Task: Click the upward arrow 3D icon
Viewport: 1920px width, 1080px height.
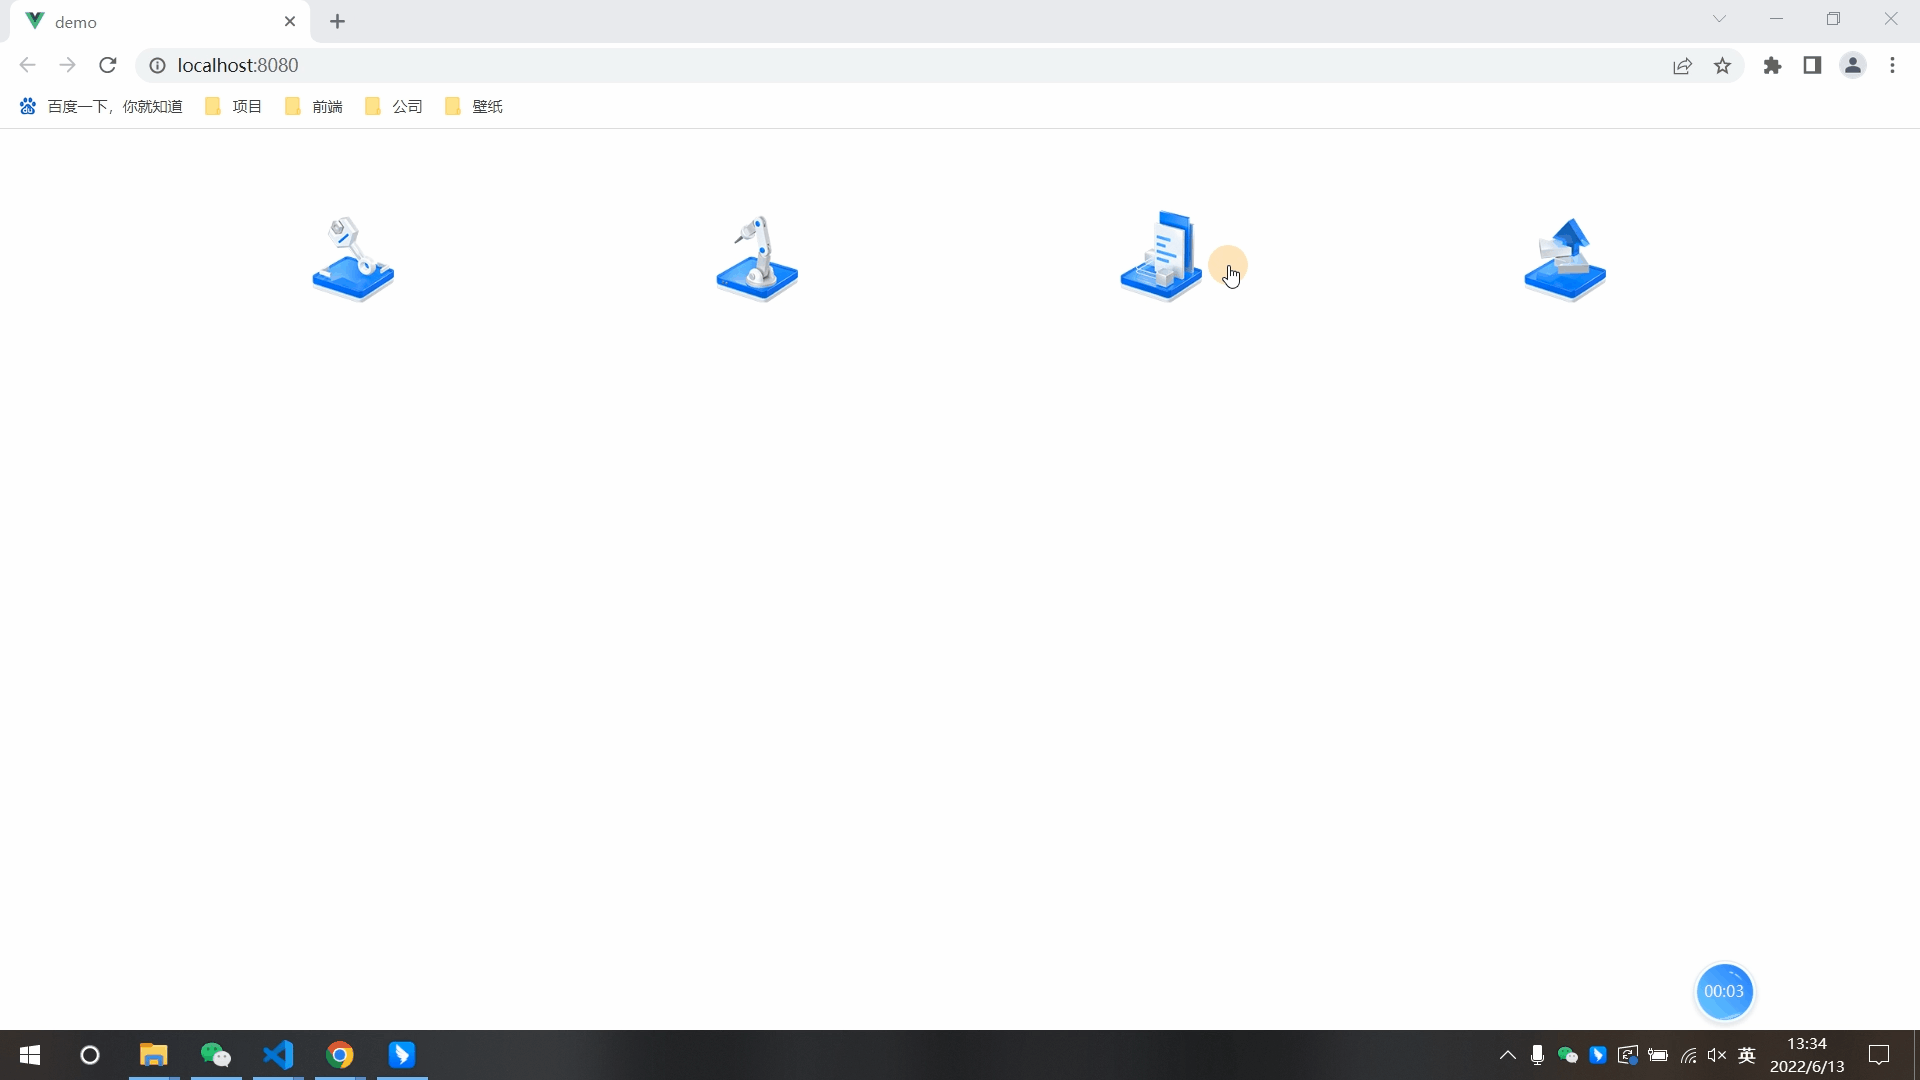Action: 1565,259
